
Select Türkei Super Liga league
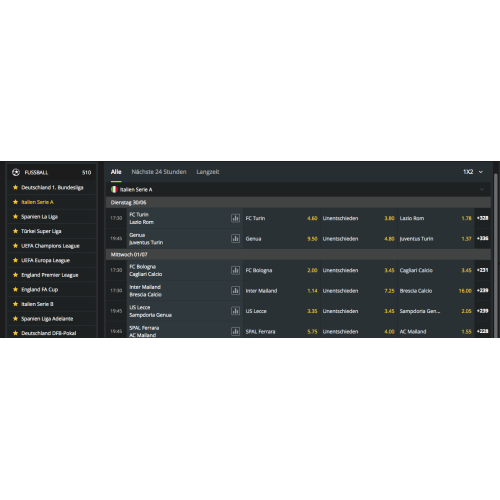coord(41,231)
